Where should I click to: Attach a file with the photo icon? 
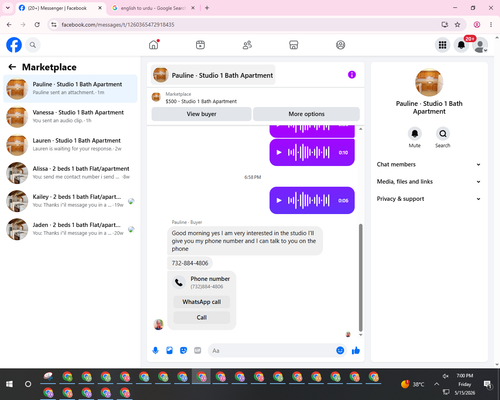169,350
